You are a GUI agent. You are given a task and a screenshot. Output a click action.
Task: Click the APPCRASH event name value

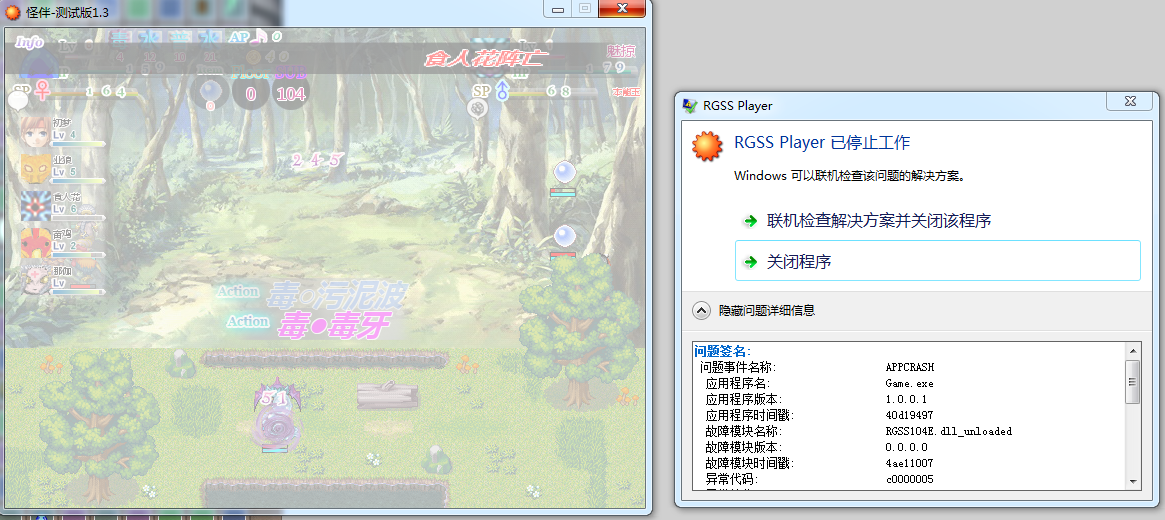pyautogui.click(x=909, y=368)
